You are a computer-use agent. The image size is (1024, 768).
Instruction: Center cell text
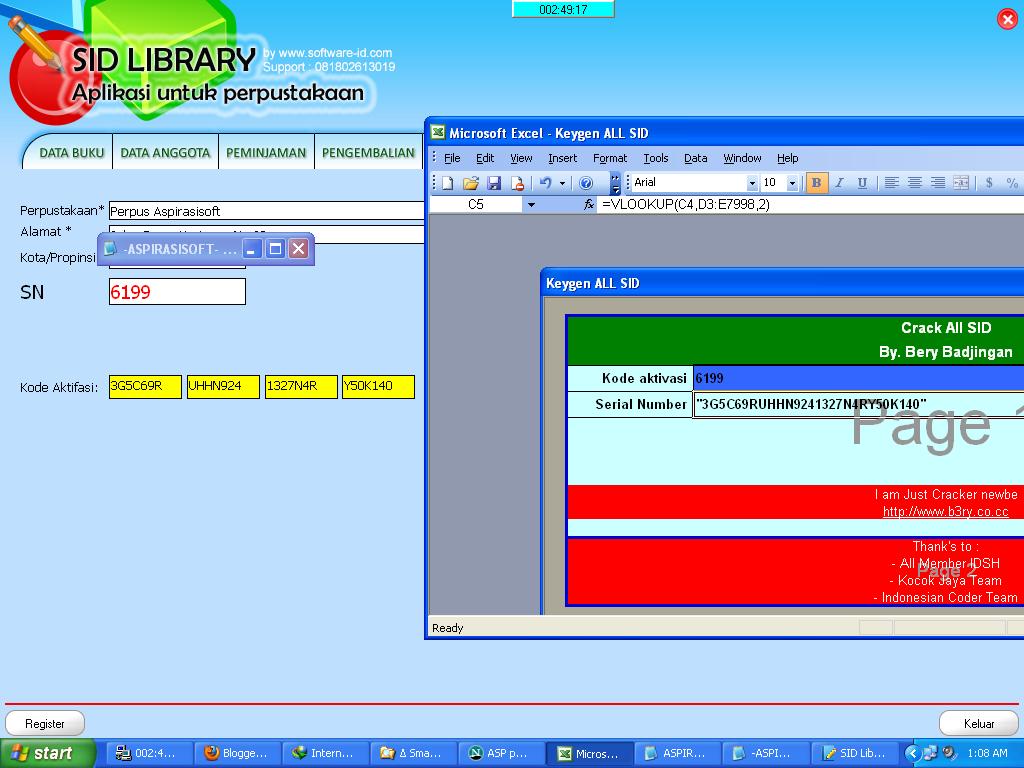(915, 183)
